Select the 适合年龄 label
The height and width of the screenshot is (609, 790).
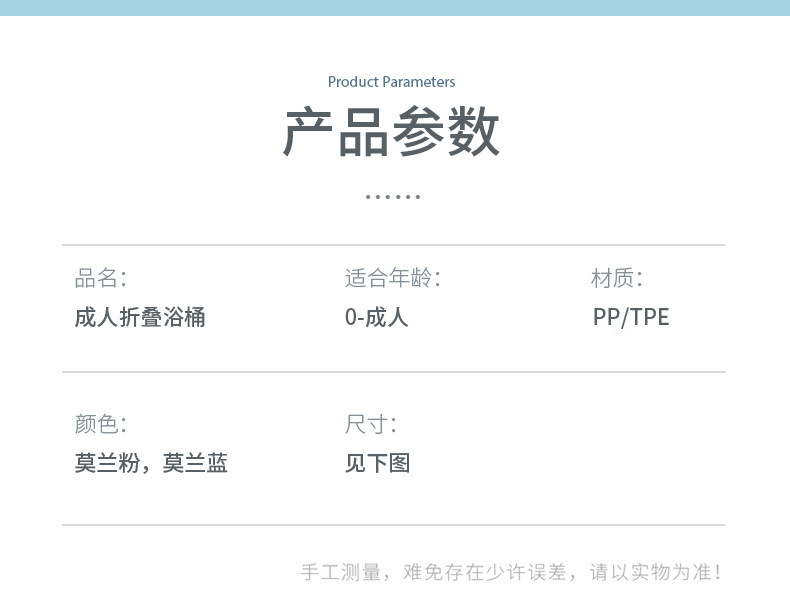tap(393, 278)
